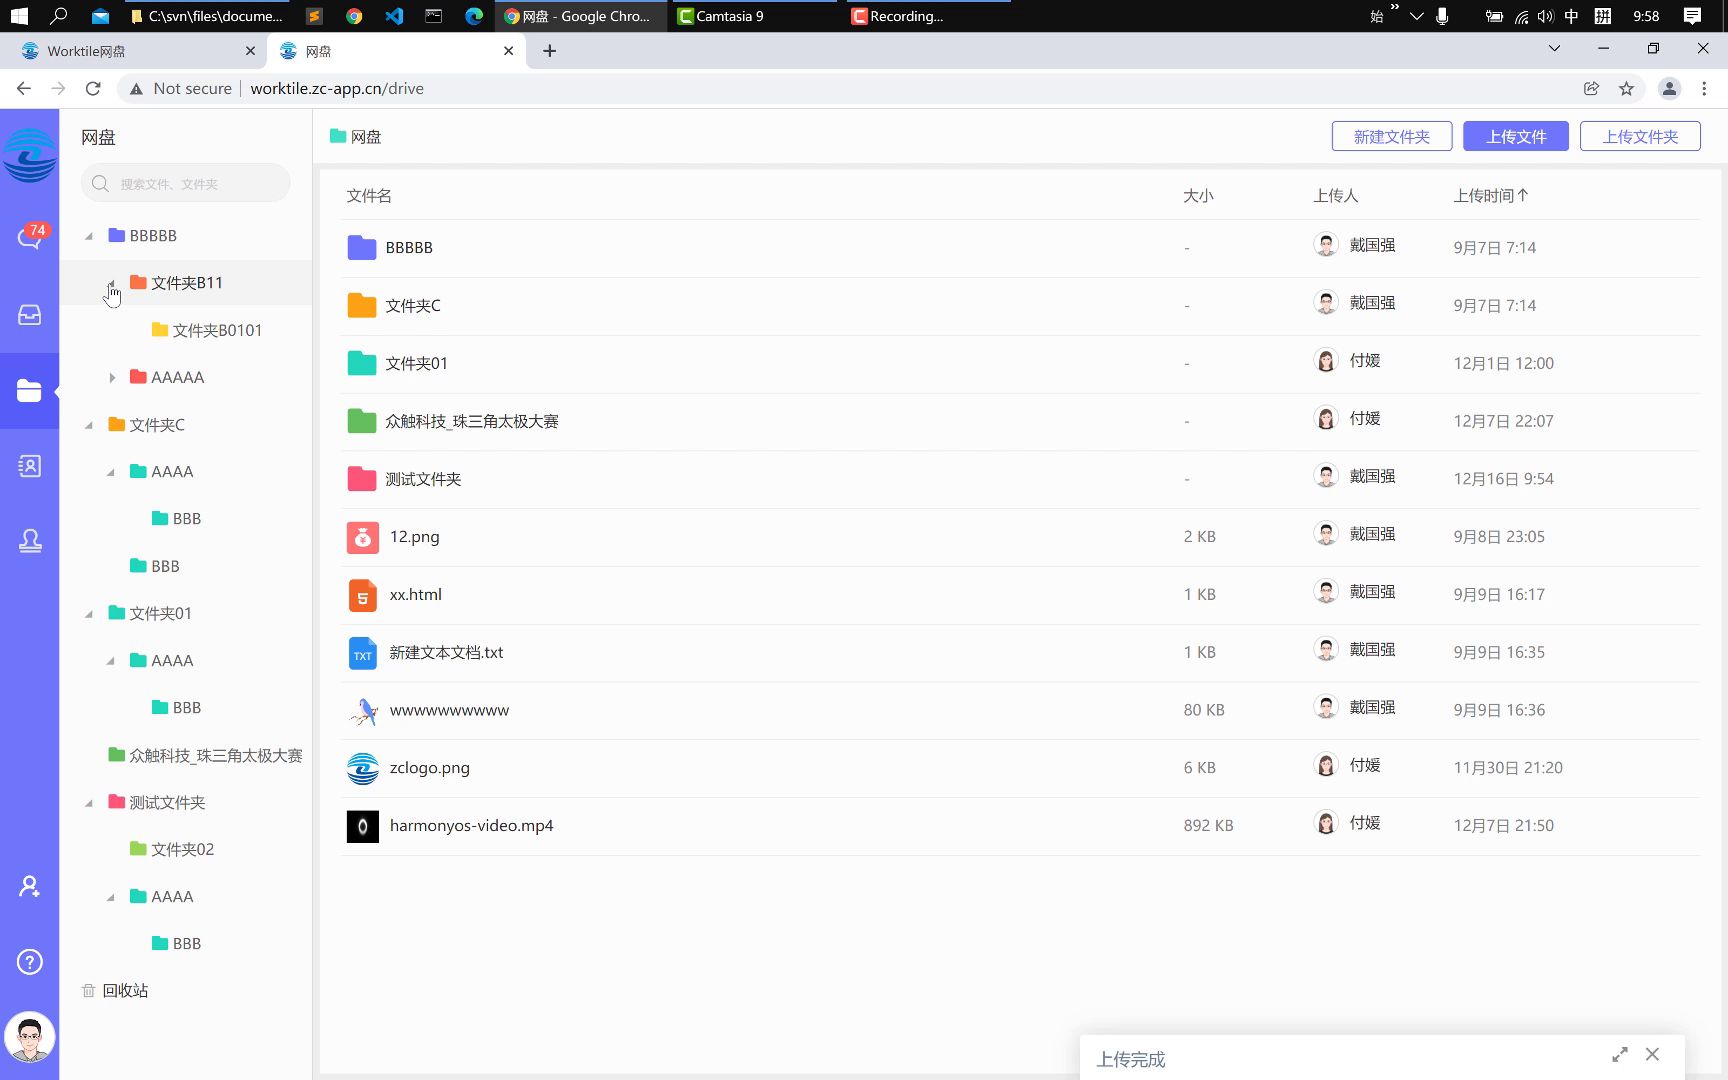Expand the upload completion panel

[x=1619, y=1054]
